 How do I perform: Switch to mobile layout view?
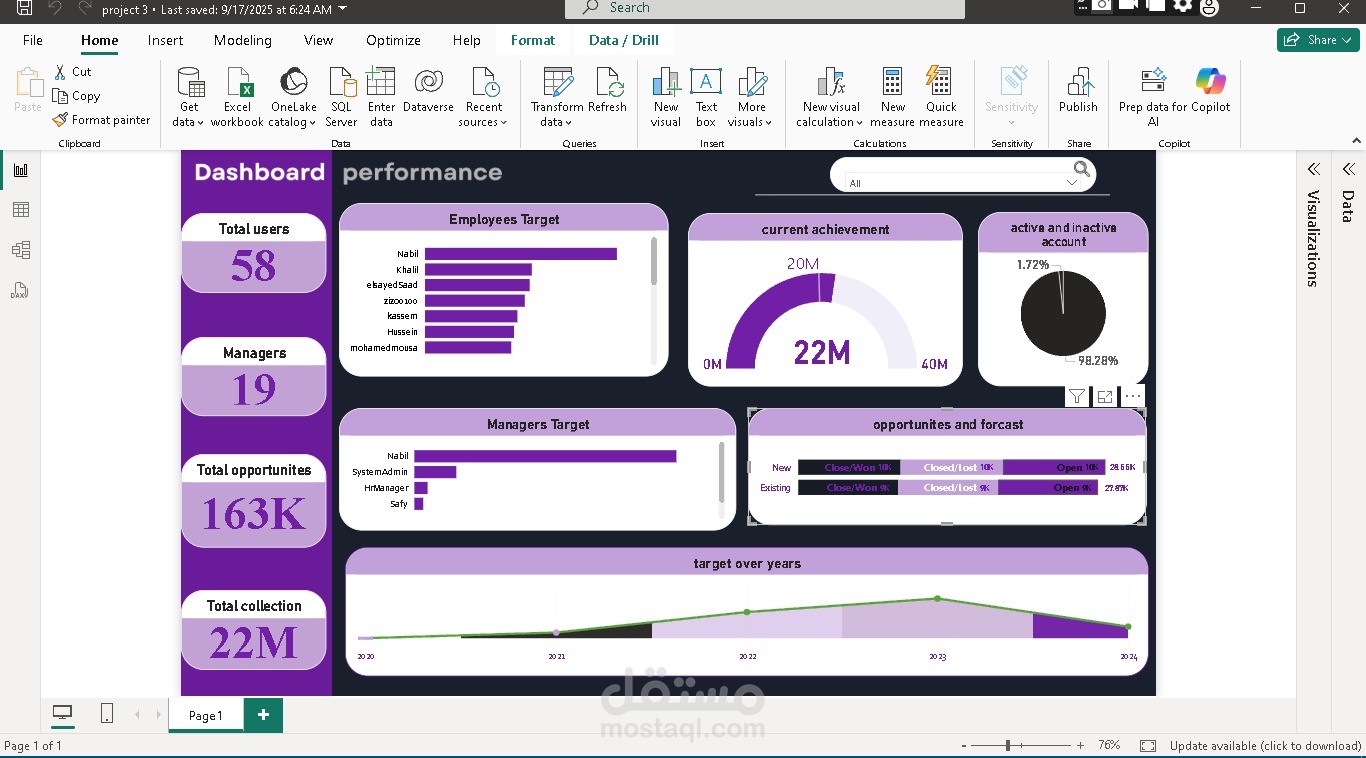(107, 714)
